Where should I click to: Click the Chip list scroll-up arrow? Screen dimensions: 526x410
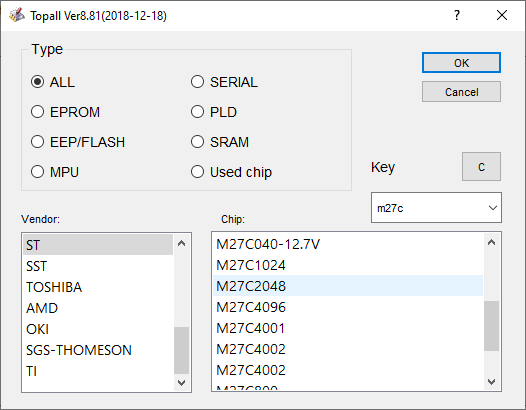click(x=491, y=242)
